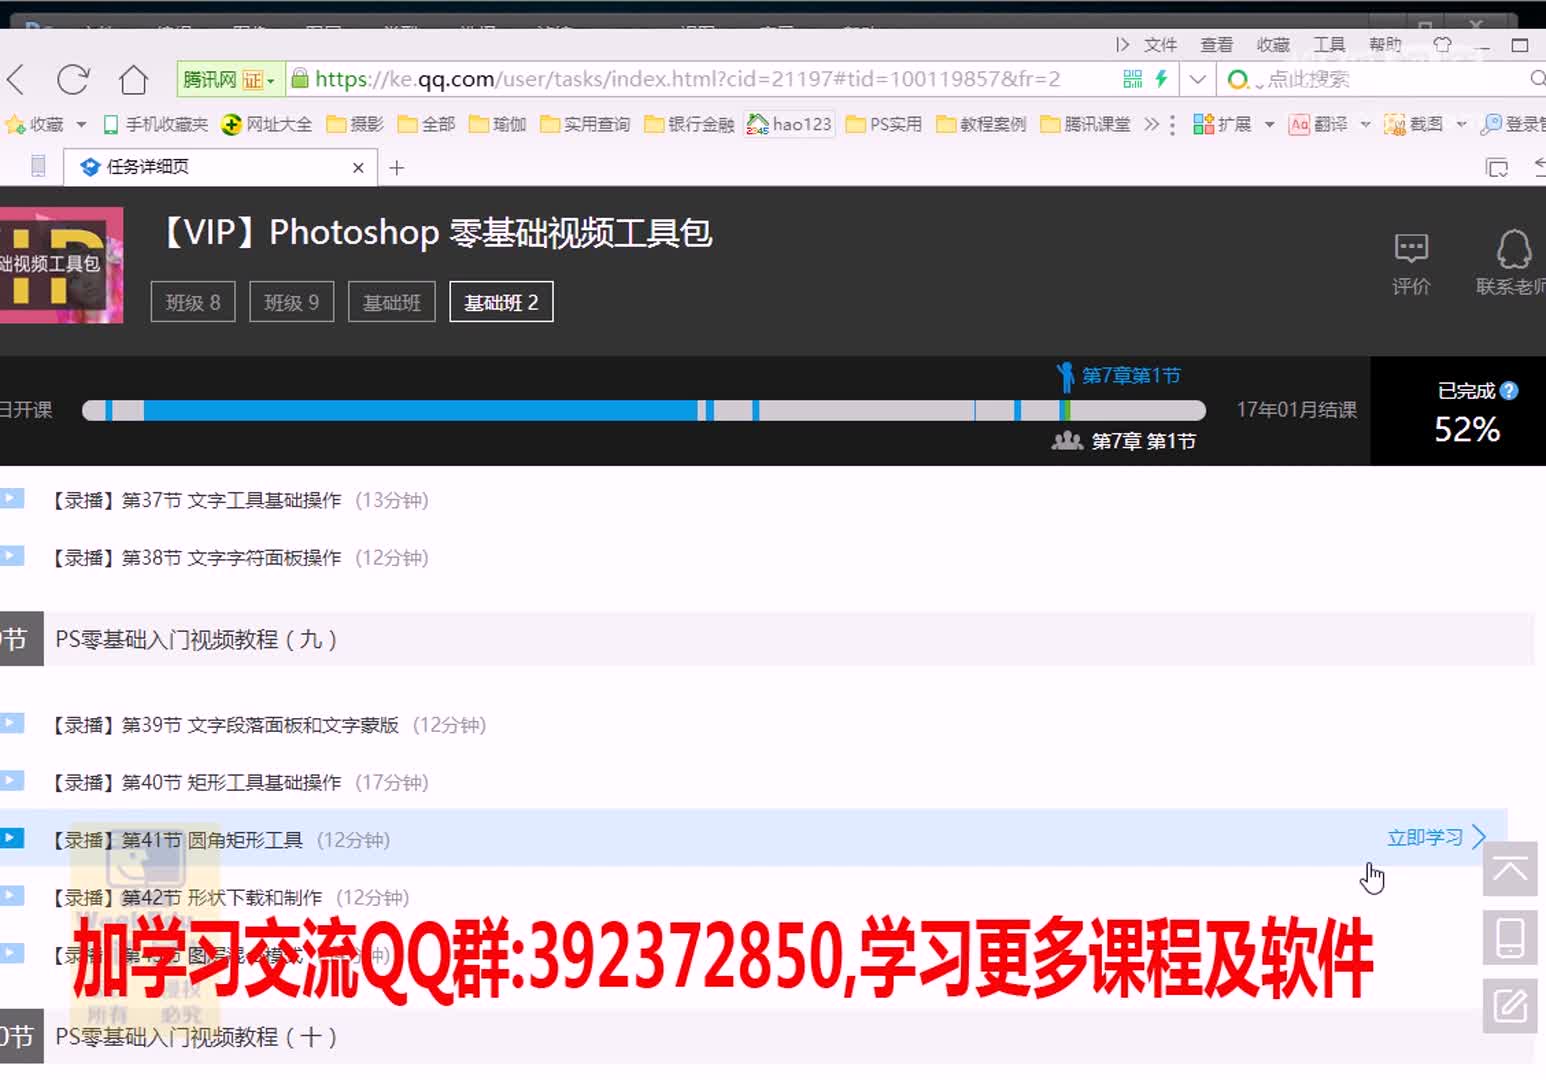Select the 班级 9 class tab
Image resolution: width=1546 pixels, height=1080 pixels.
click(291, 302)
